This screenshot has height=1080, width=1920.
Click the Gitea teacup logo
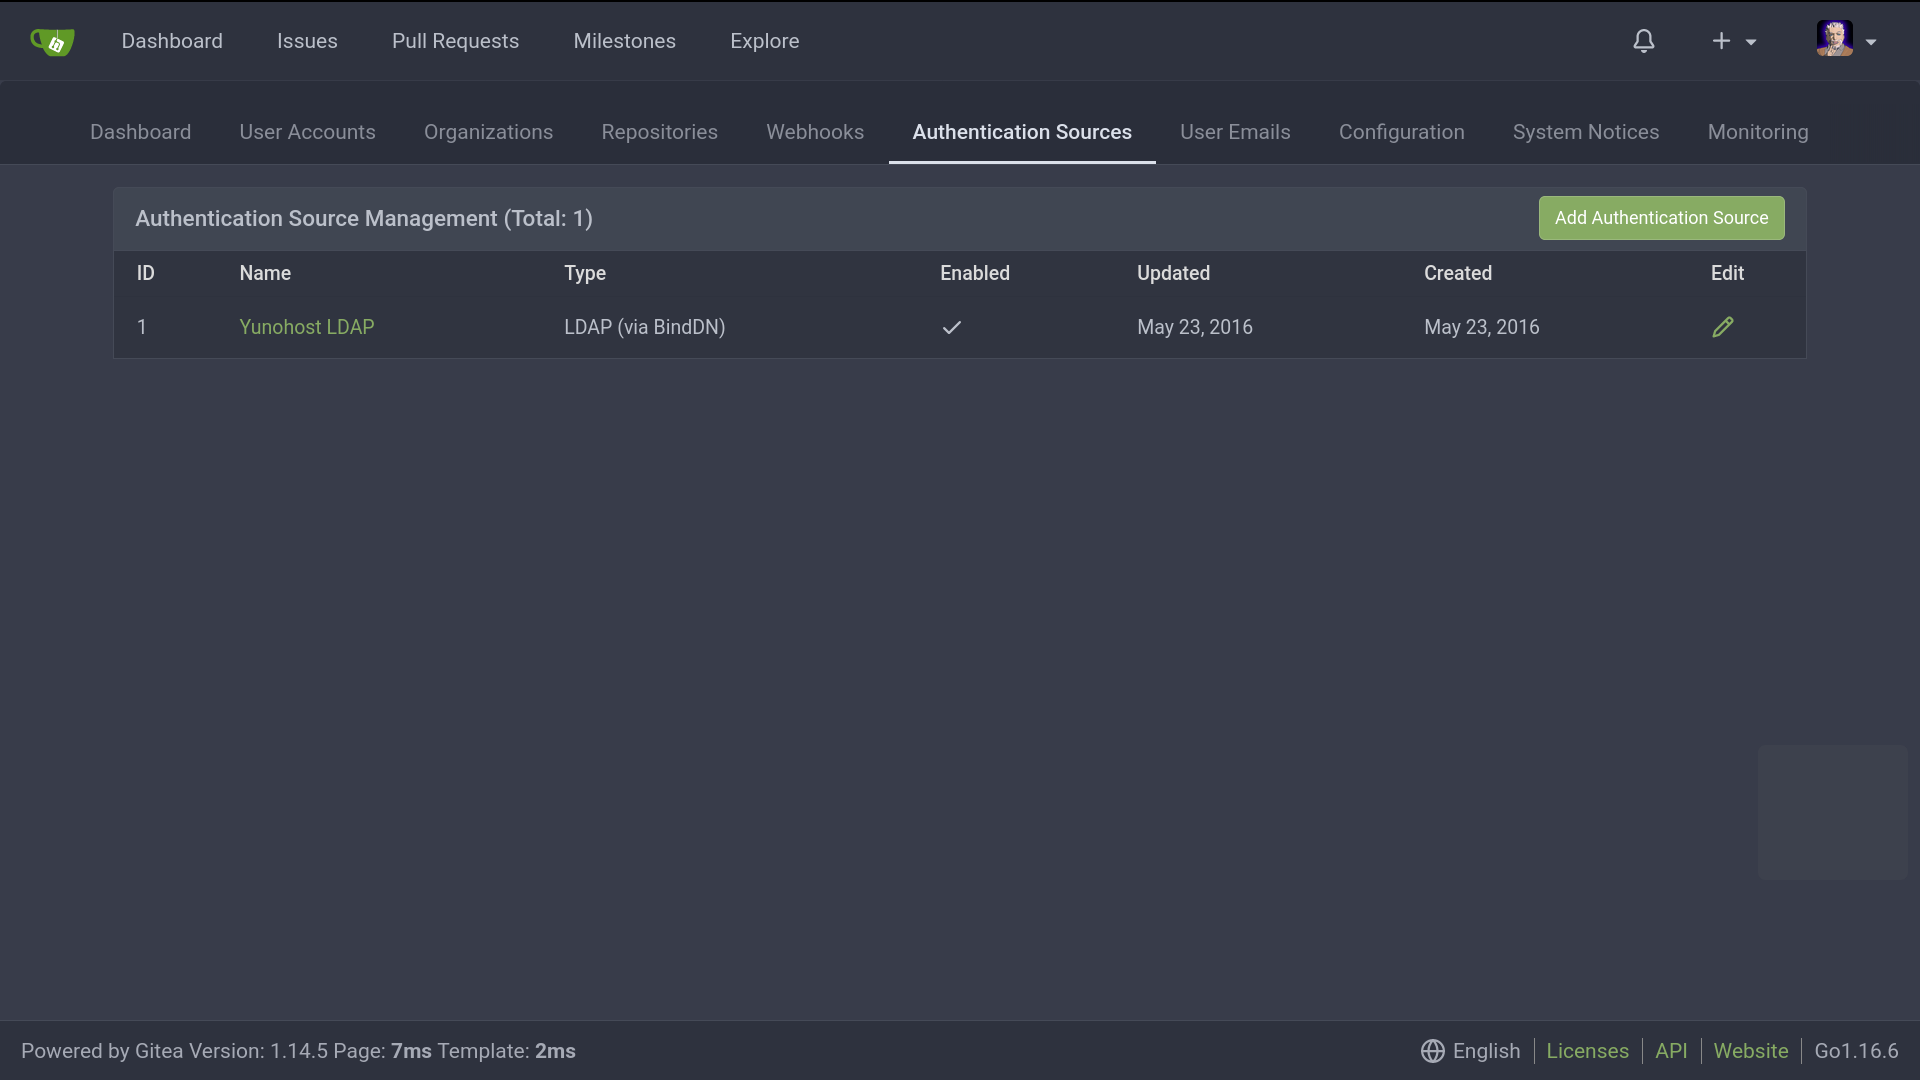pyautogui.click(x=52, y=41)
